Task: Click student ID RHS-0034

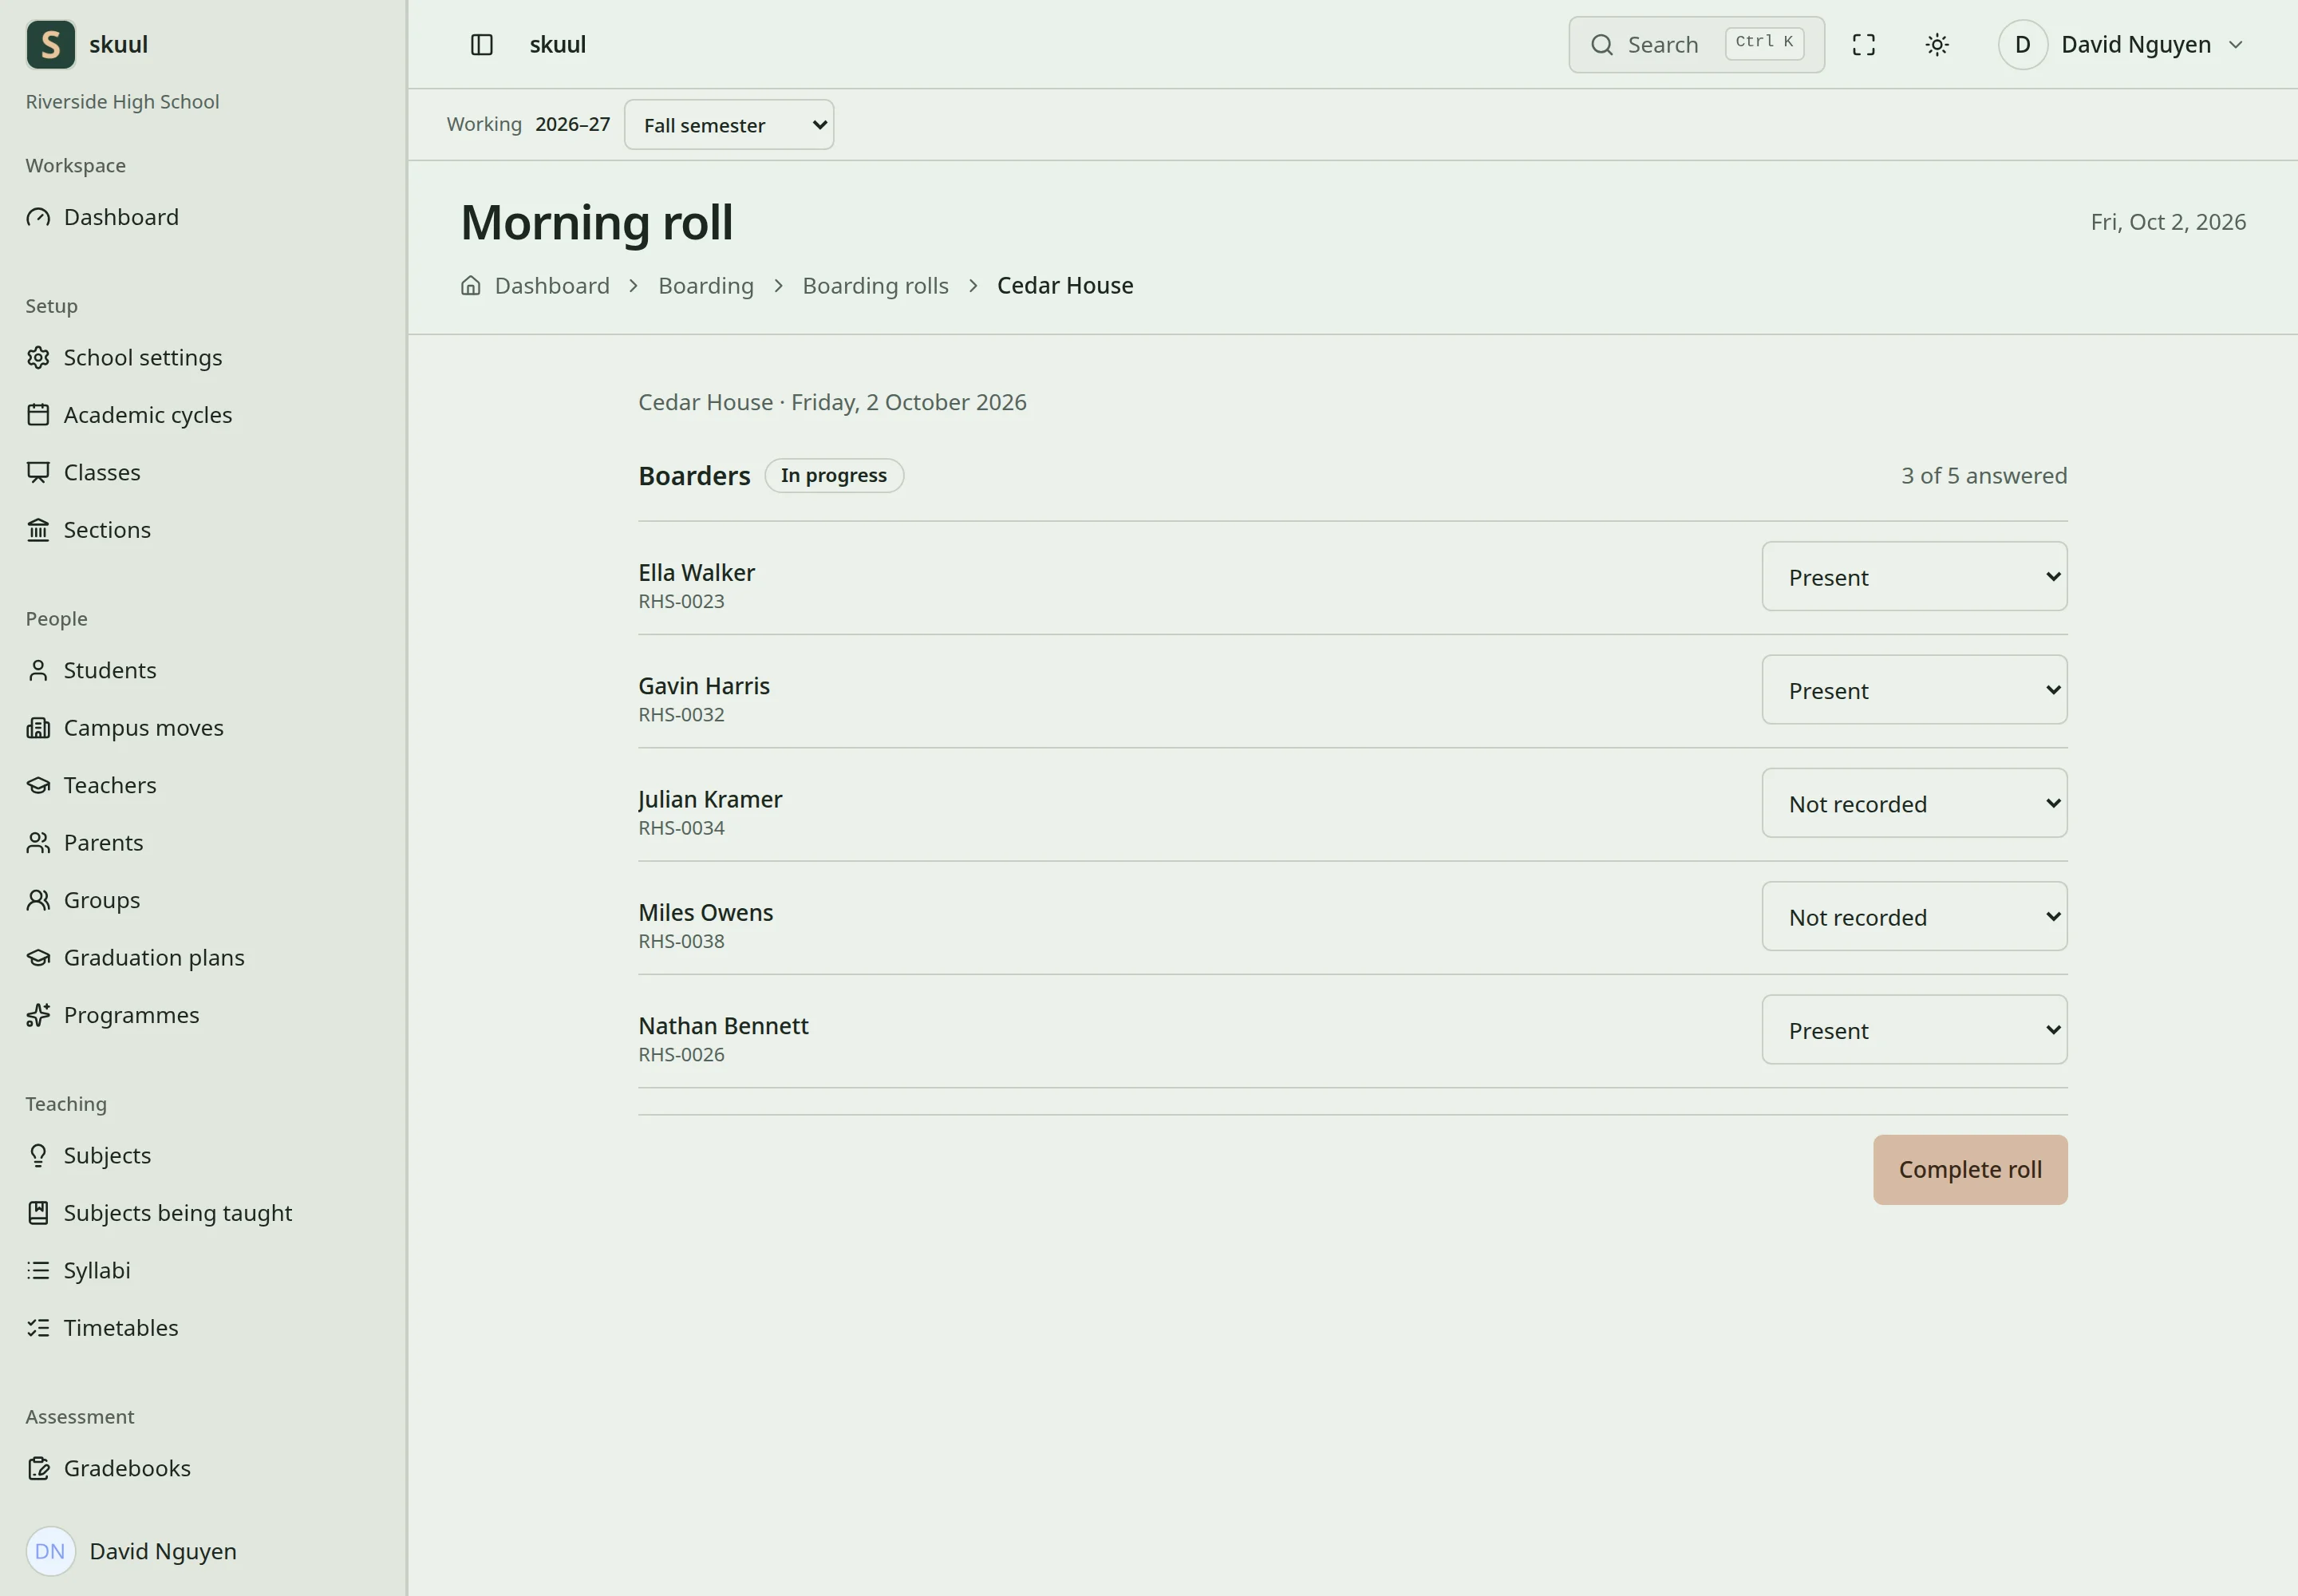Action: point(682,828)
